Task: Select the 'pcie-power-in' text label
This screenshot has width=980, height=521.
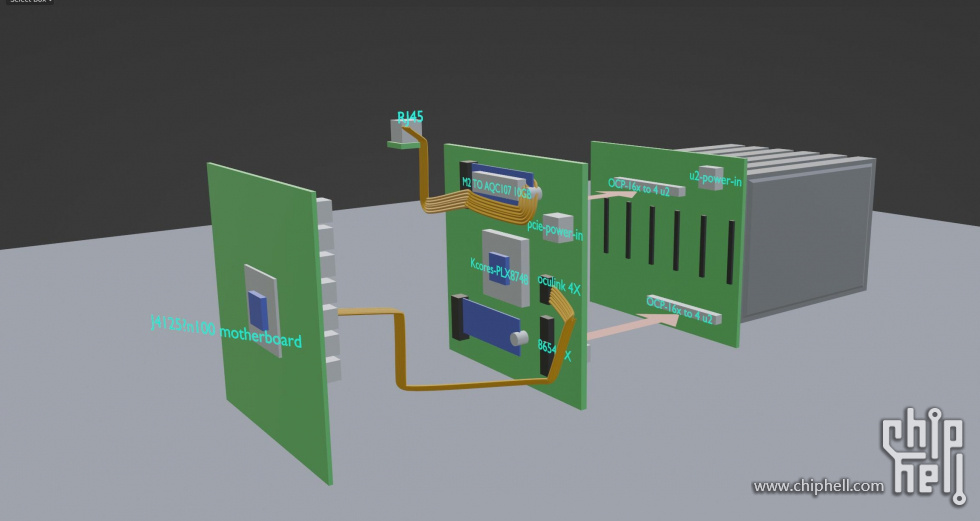Action: 555,230
